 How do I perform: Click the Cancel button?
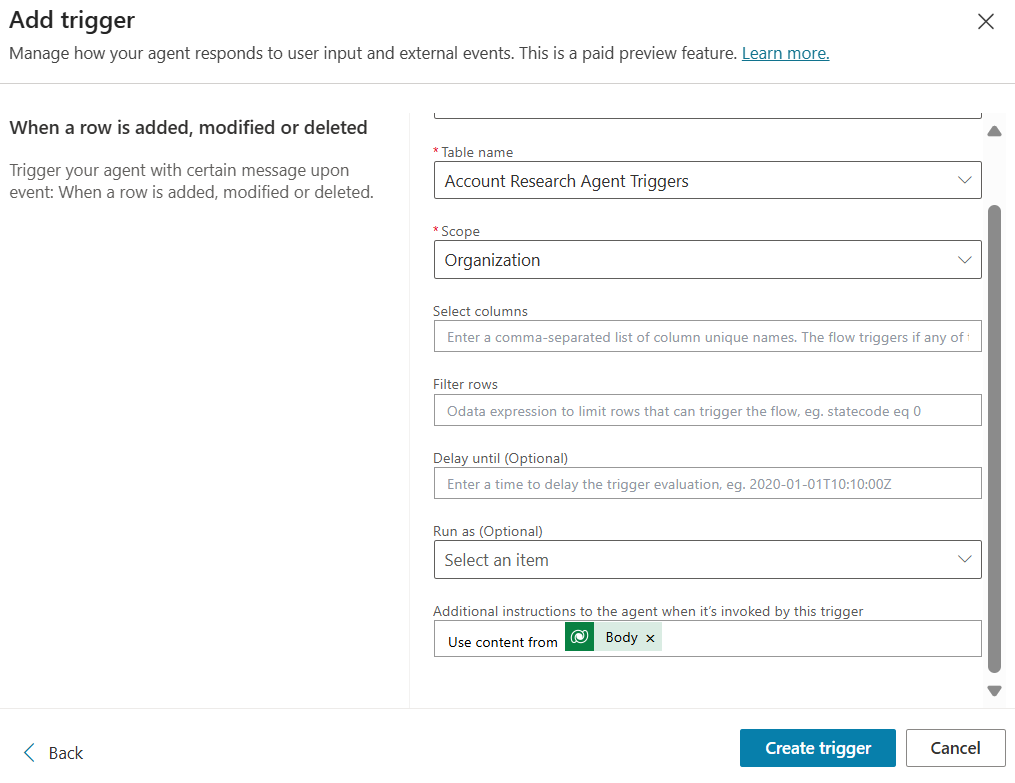pos(955,747)
